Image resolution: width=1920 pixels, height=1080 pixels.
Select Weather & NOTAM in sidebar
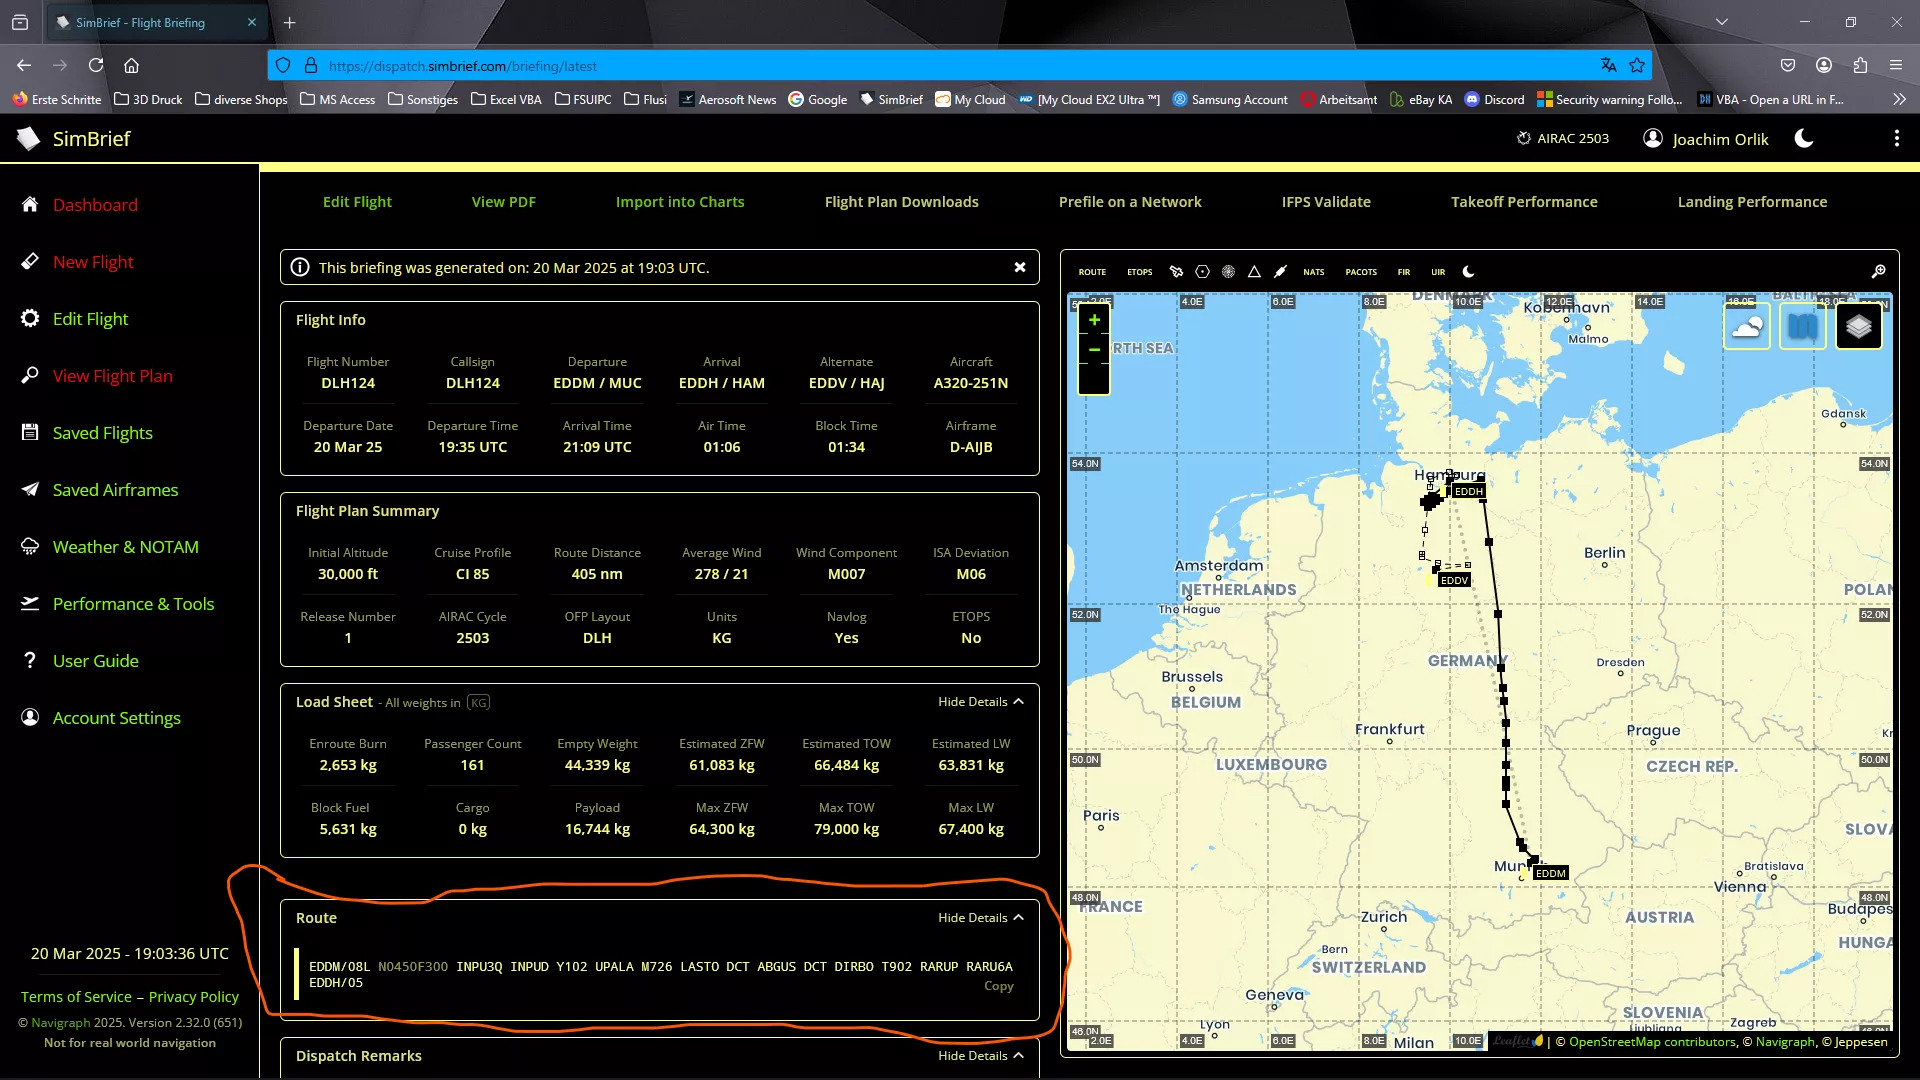[125, 547]
